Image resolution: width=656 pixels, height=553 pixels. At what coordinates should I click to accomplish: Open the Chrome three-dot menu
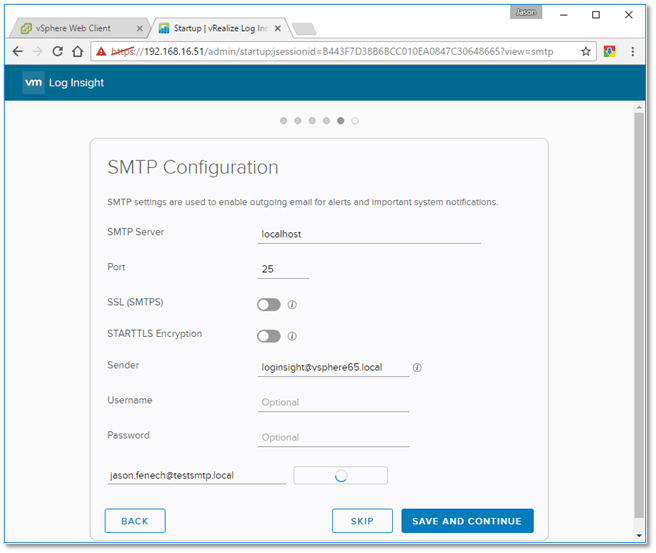[633, 51]
